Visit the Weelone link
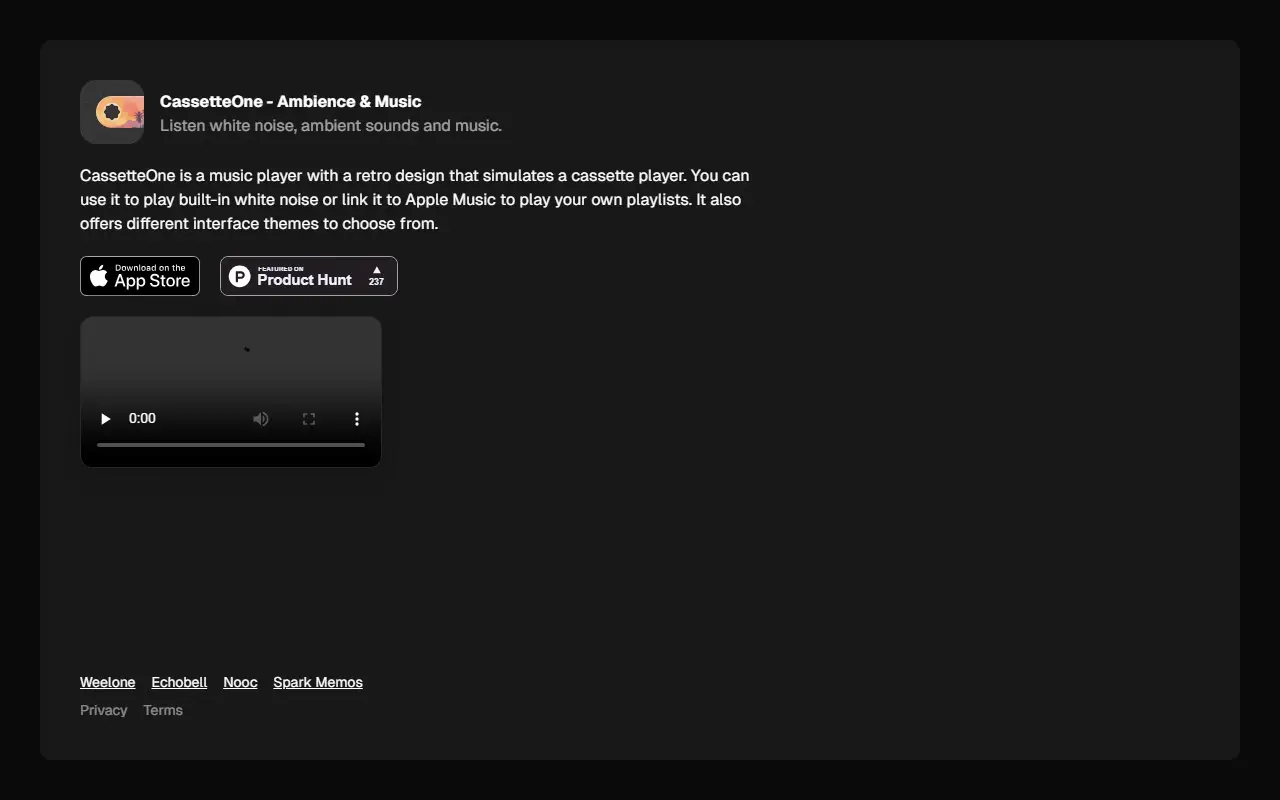Viewport: 1280px width, 800px height. point(108,682)
